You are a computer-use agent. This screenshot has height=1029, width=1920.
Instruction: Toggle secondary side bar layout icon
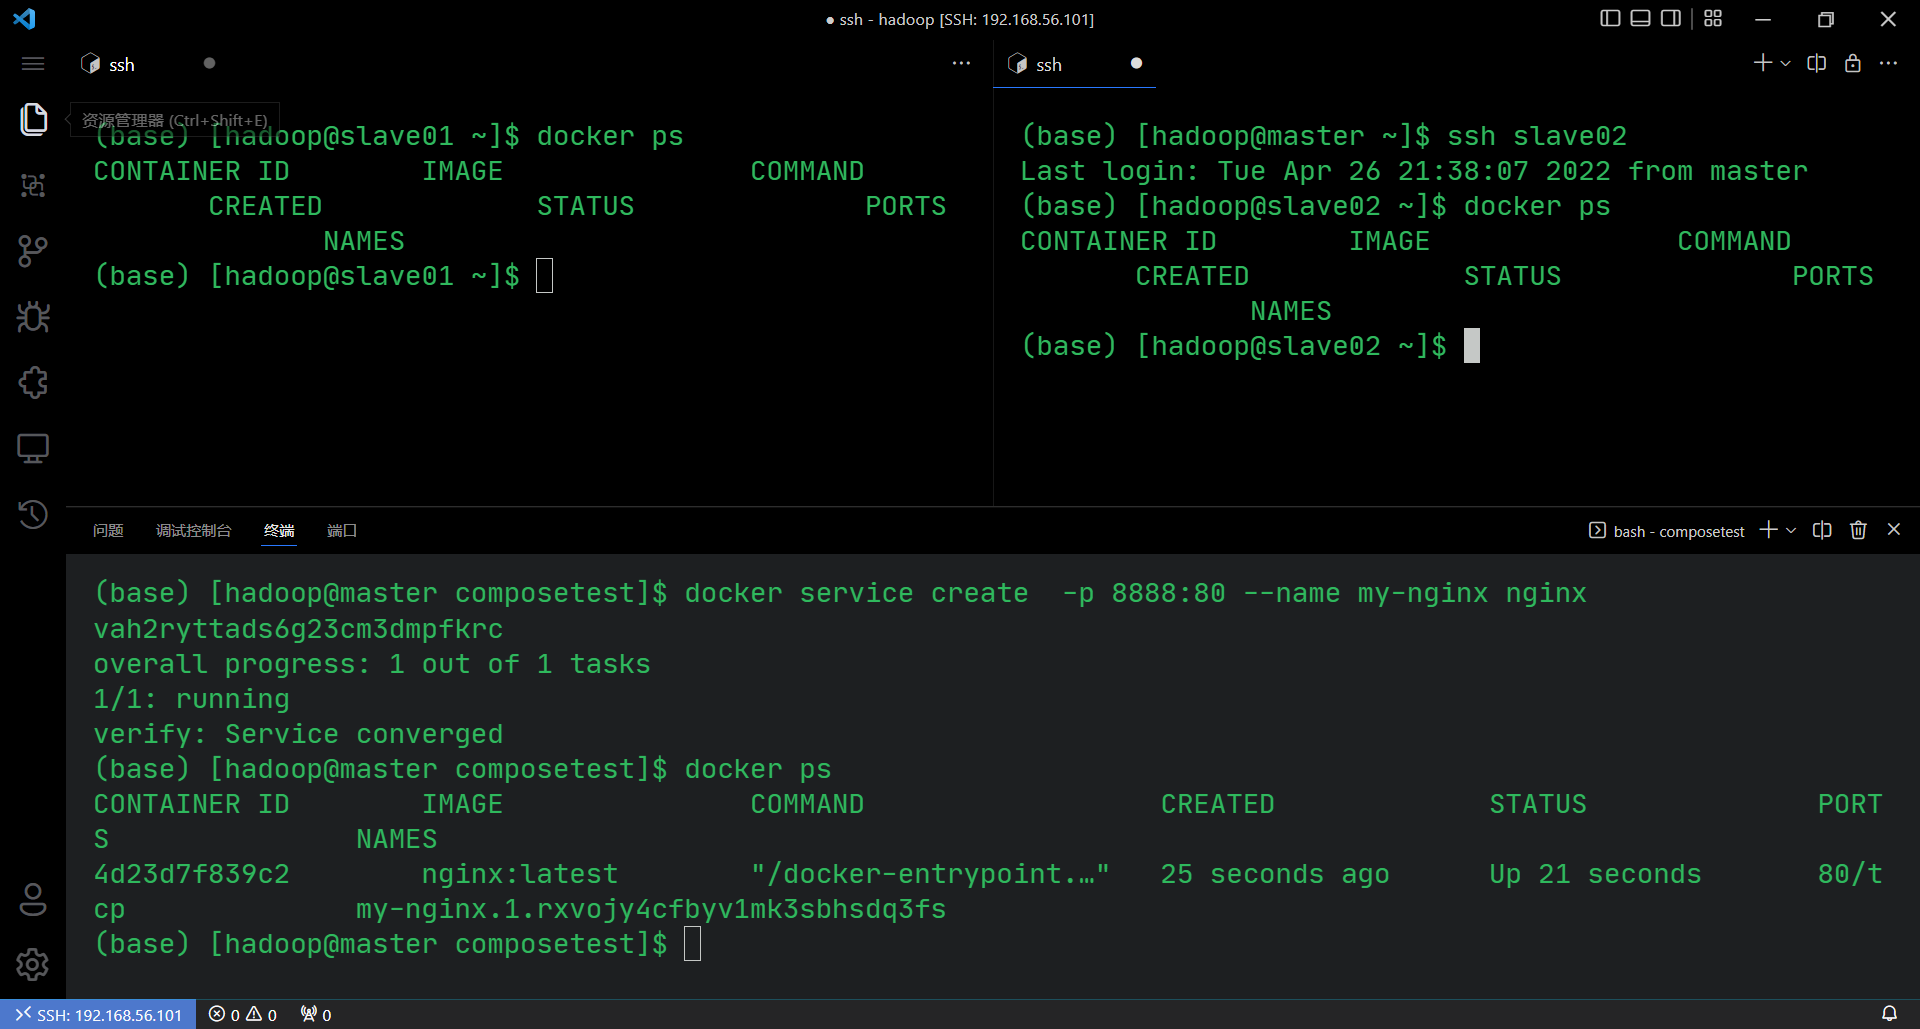pos(1670,19)
